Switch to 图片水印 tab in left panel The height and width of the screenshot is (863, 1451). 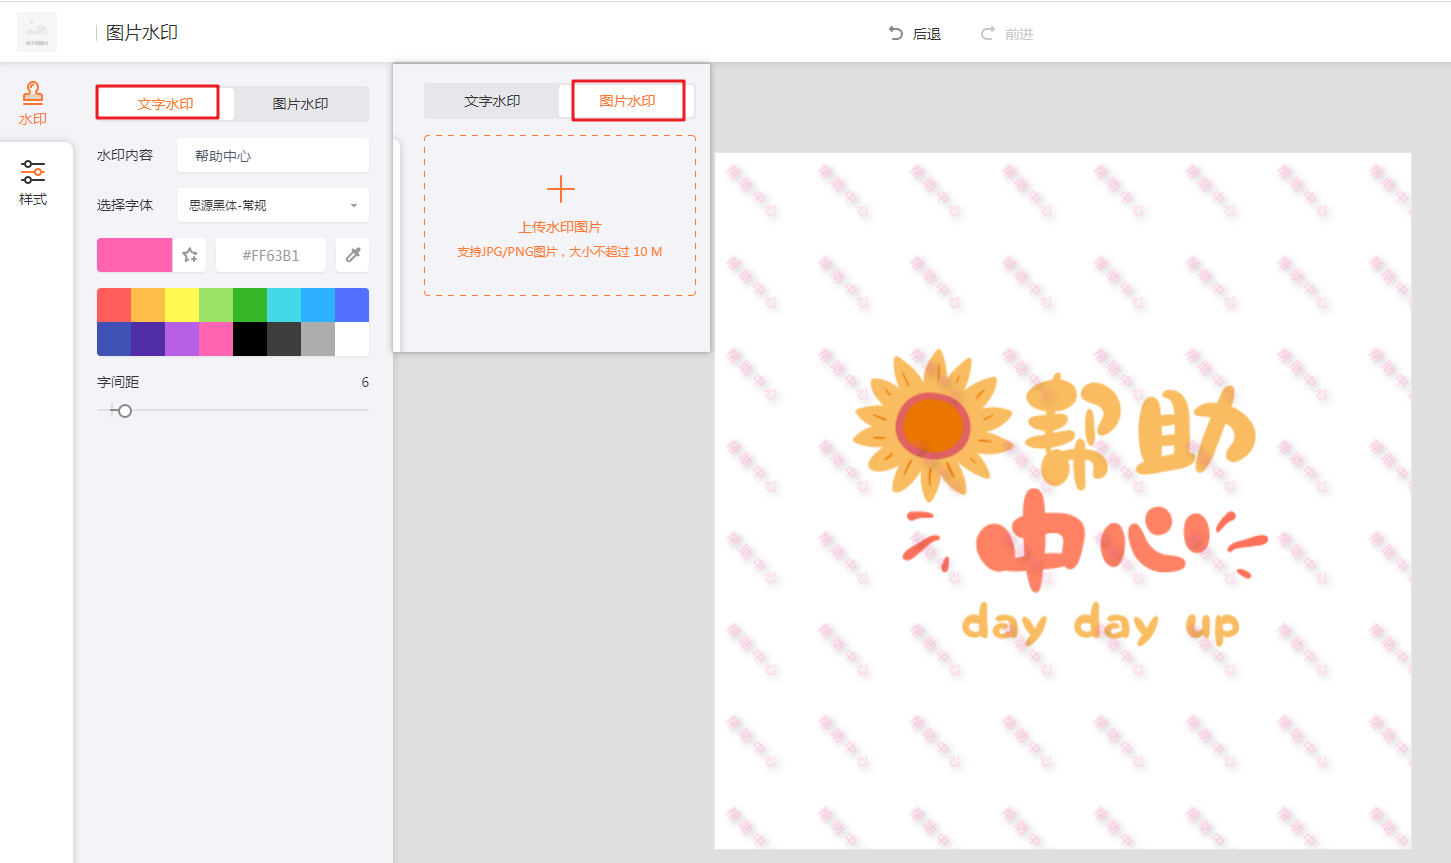(x=300, y=104)
